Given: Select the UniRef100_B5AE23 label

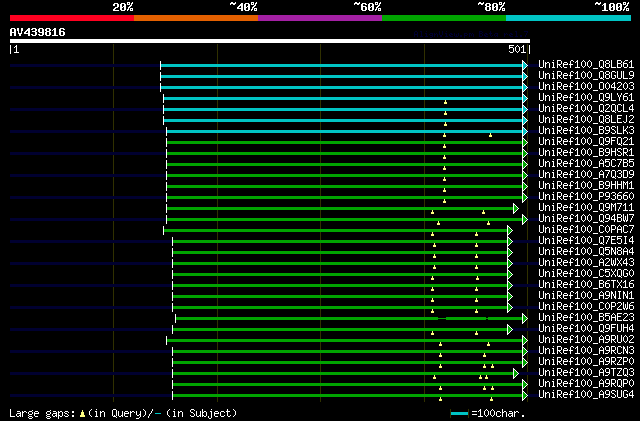Looking at the screenshot, I should (x=586, y=318).
